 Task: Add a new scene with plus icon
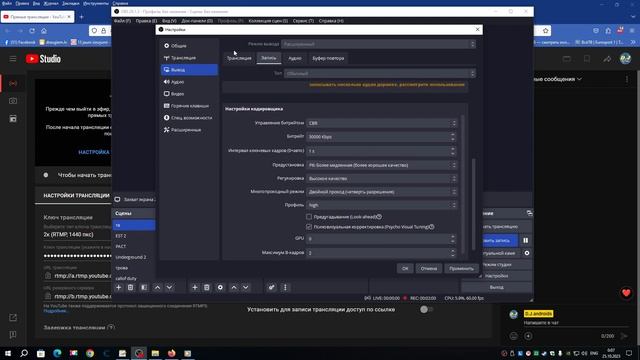tap(118, 287)
